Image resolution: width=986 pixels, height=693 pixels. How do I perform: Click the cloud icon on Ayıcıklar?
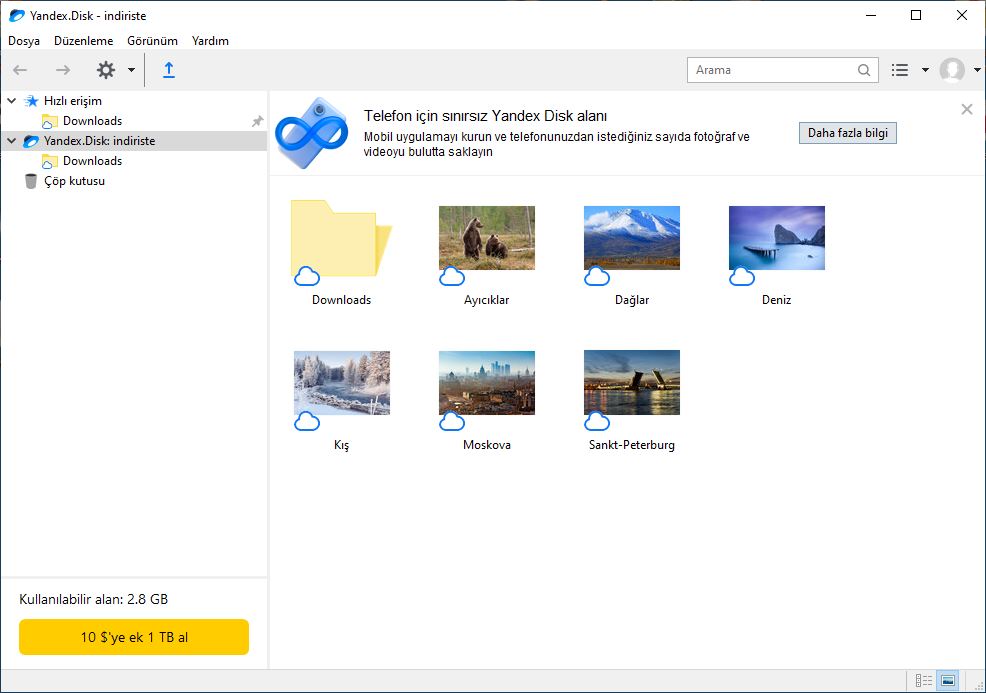tap(452, 276)
